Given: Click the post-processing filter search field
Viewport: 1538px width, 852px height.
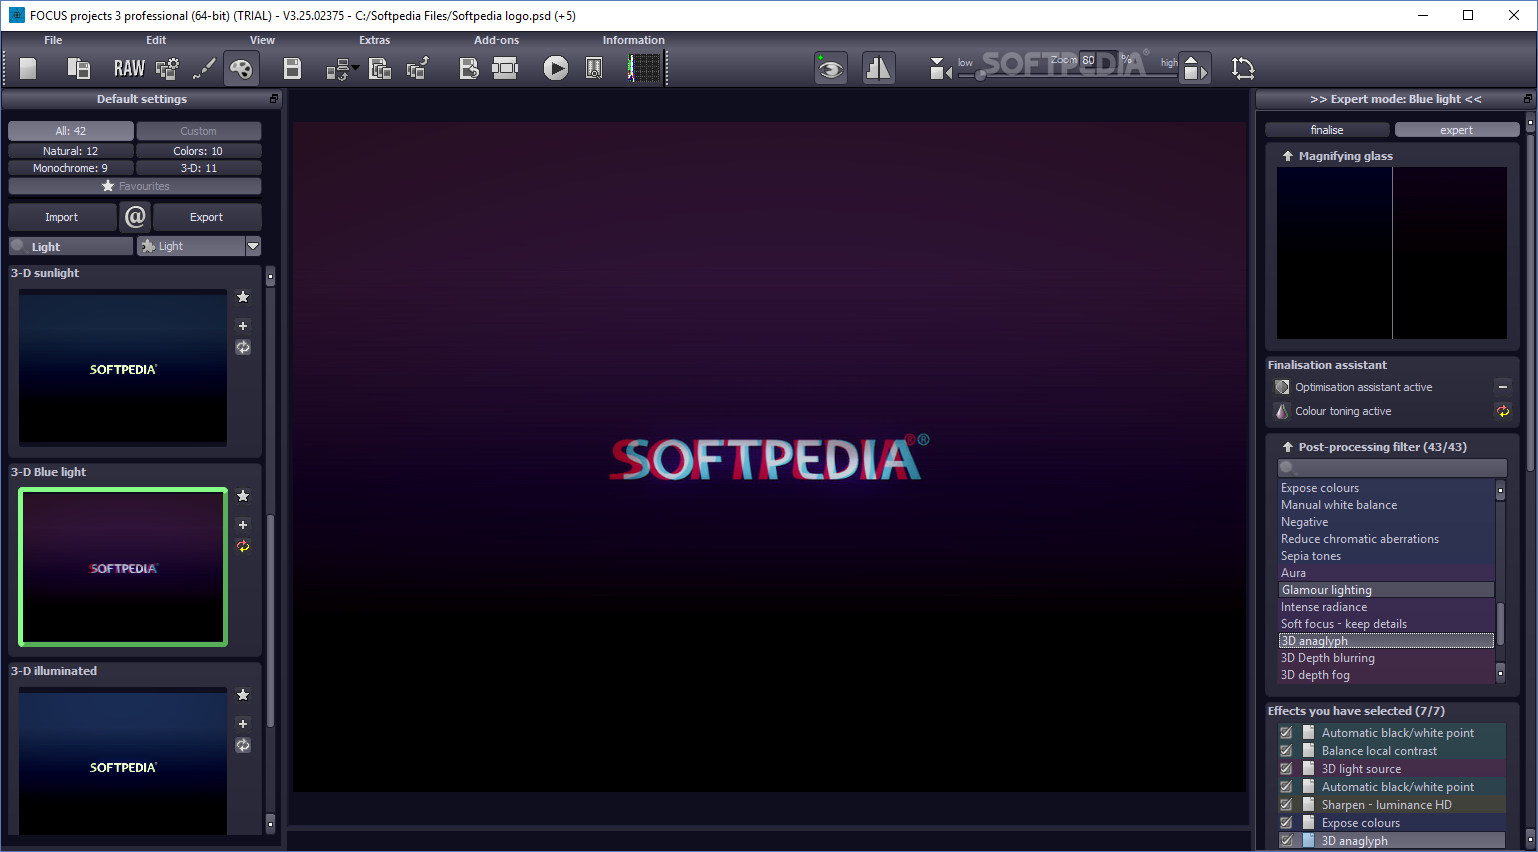Looking at the screenshot, I should point(1392,468).
